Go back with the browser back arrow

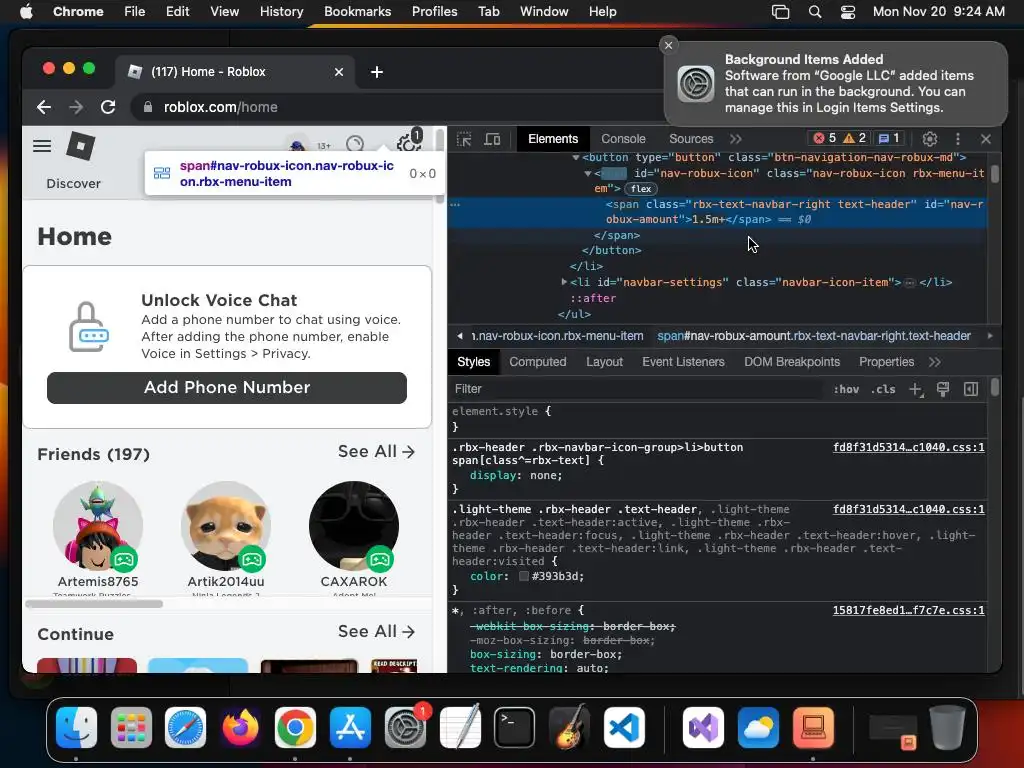tap(44, 107)
